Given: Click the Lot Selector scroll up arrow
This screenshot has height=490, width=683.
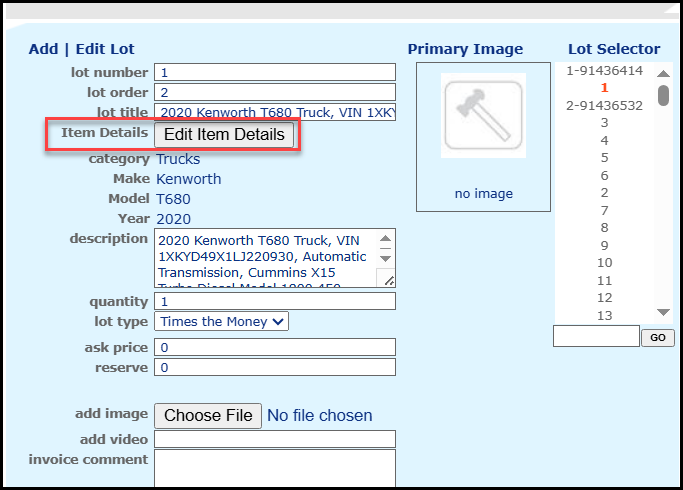Looking at the screenshot, I should (x=663, y=73).
